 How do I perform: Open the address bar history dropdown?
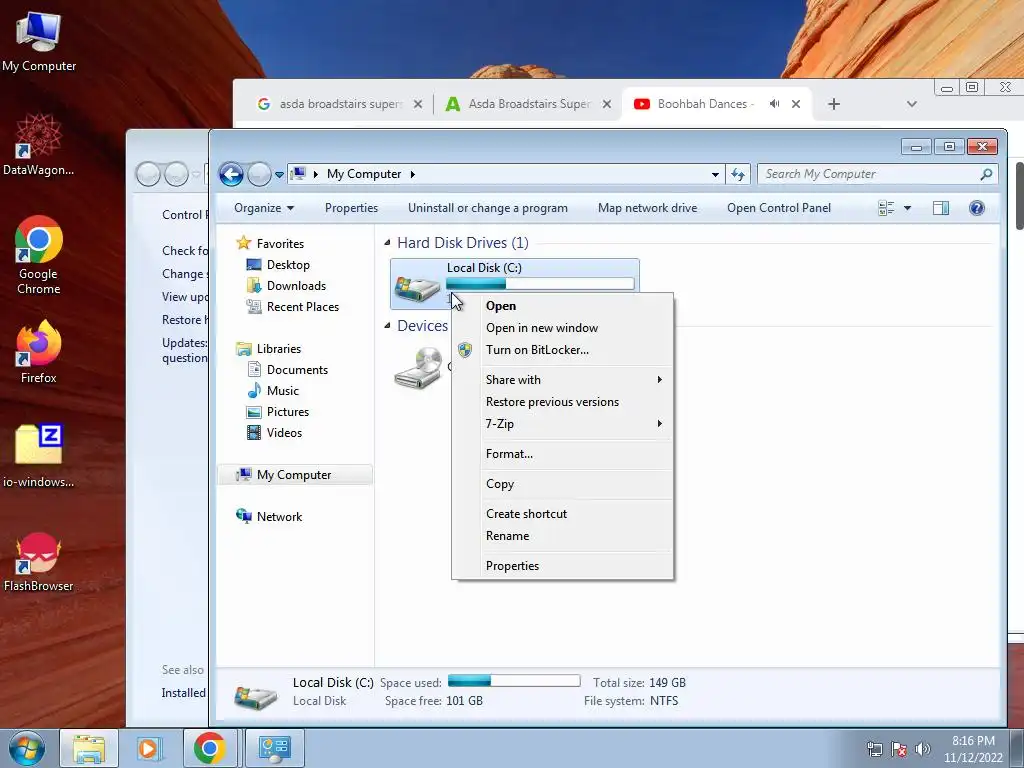tap(715, 174)
